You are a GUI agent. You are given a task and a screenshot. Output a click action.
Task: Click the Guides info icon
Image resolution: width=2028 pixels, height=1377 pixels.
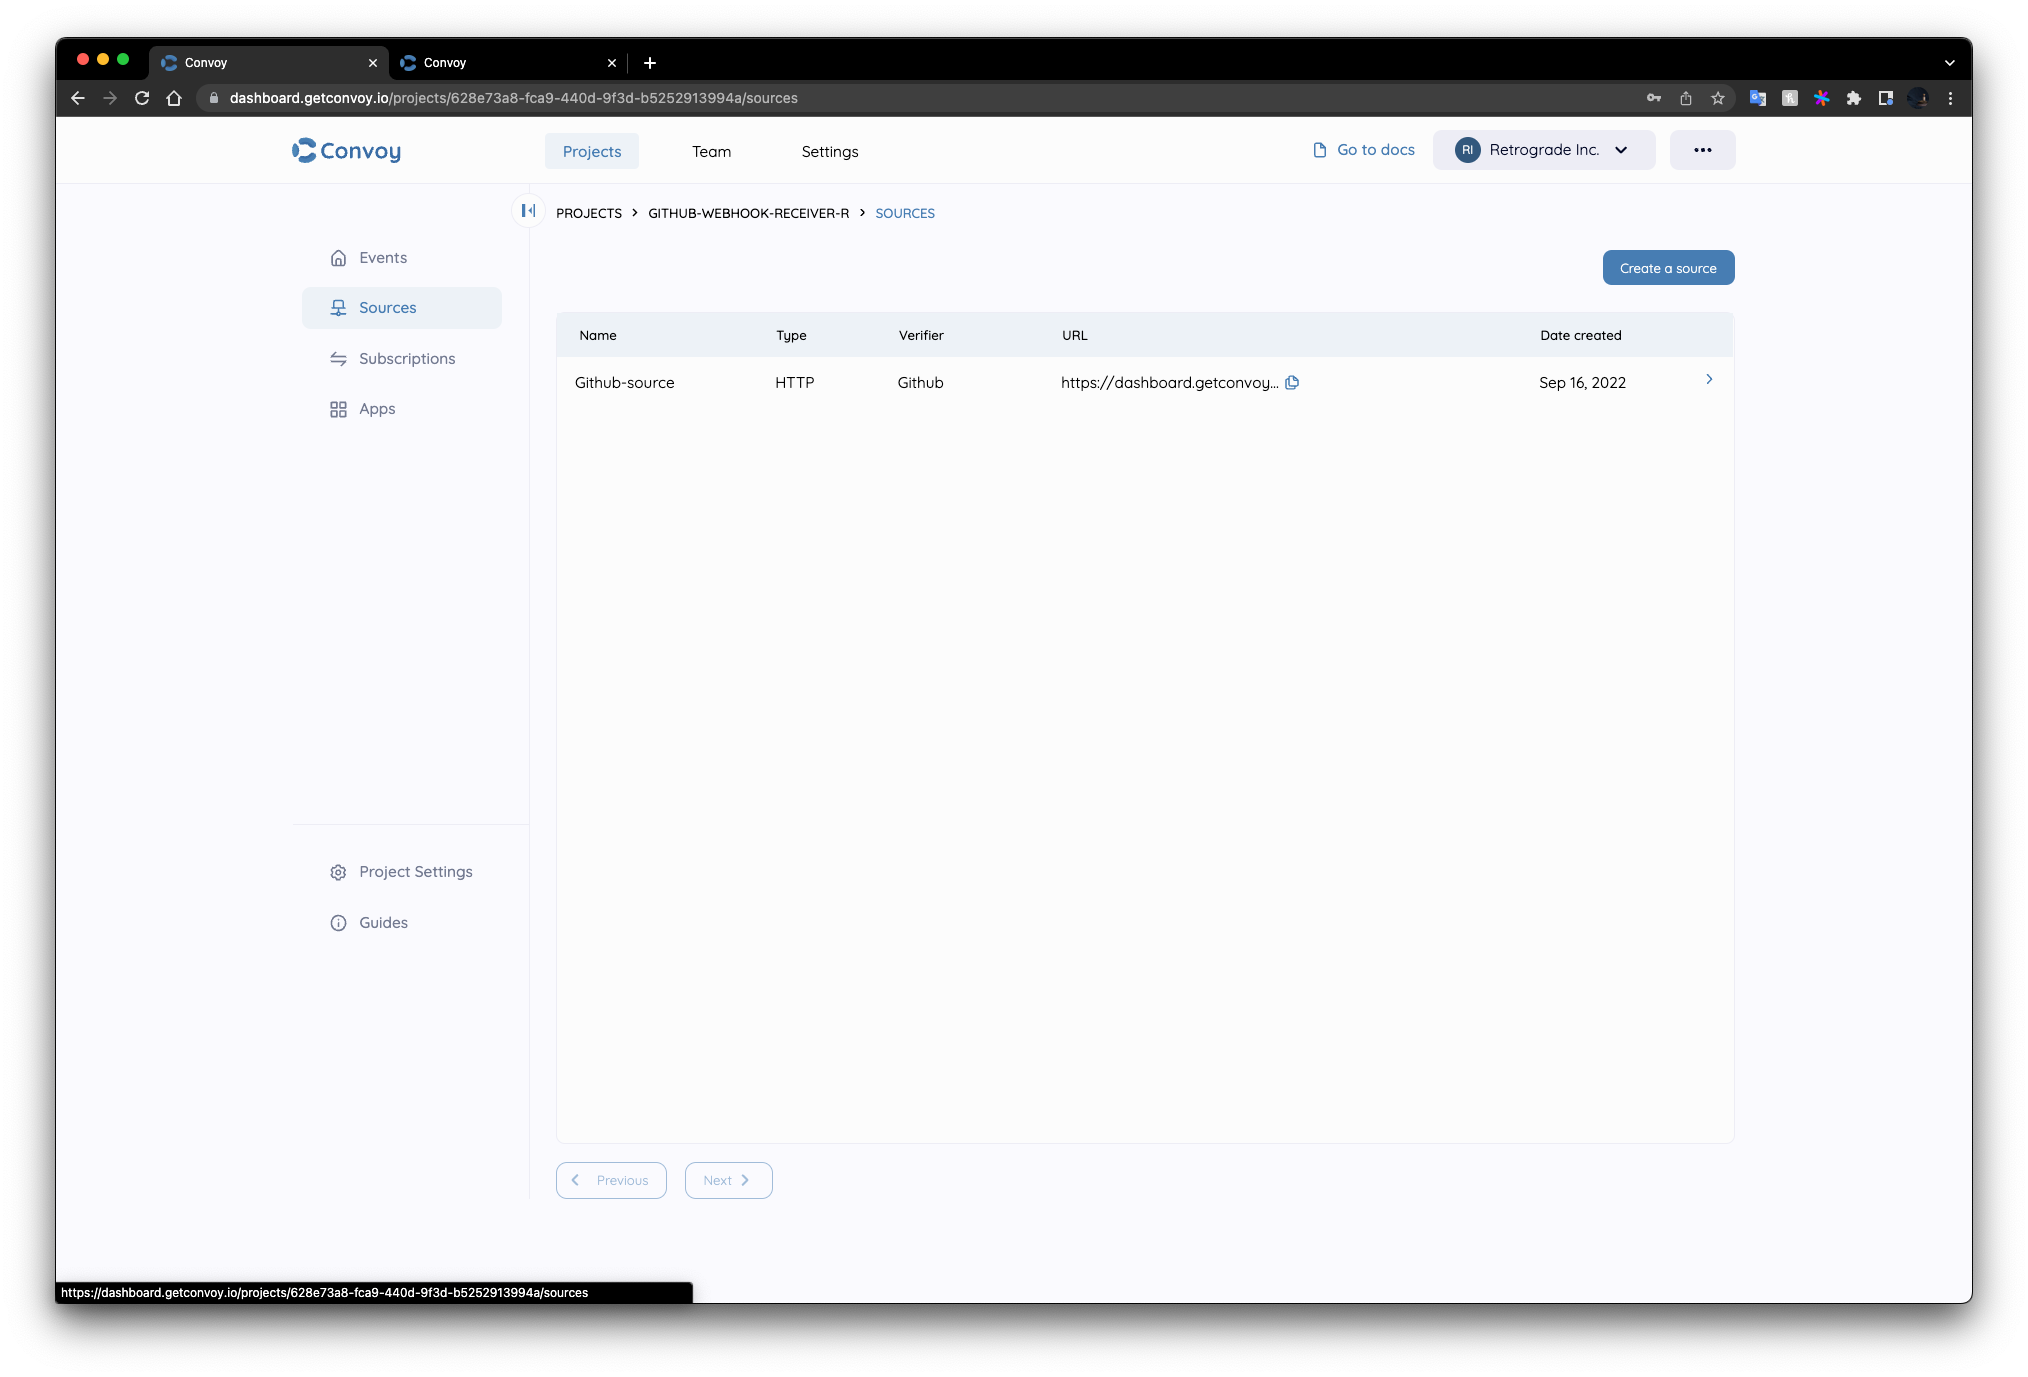[338, 922]
